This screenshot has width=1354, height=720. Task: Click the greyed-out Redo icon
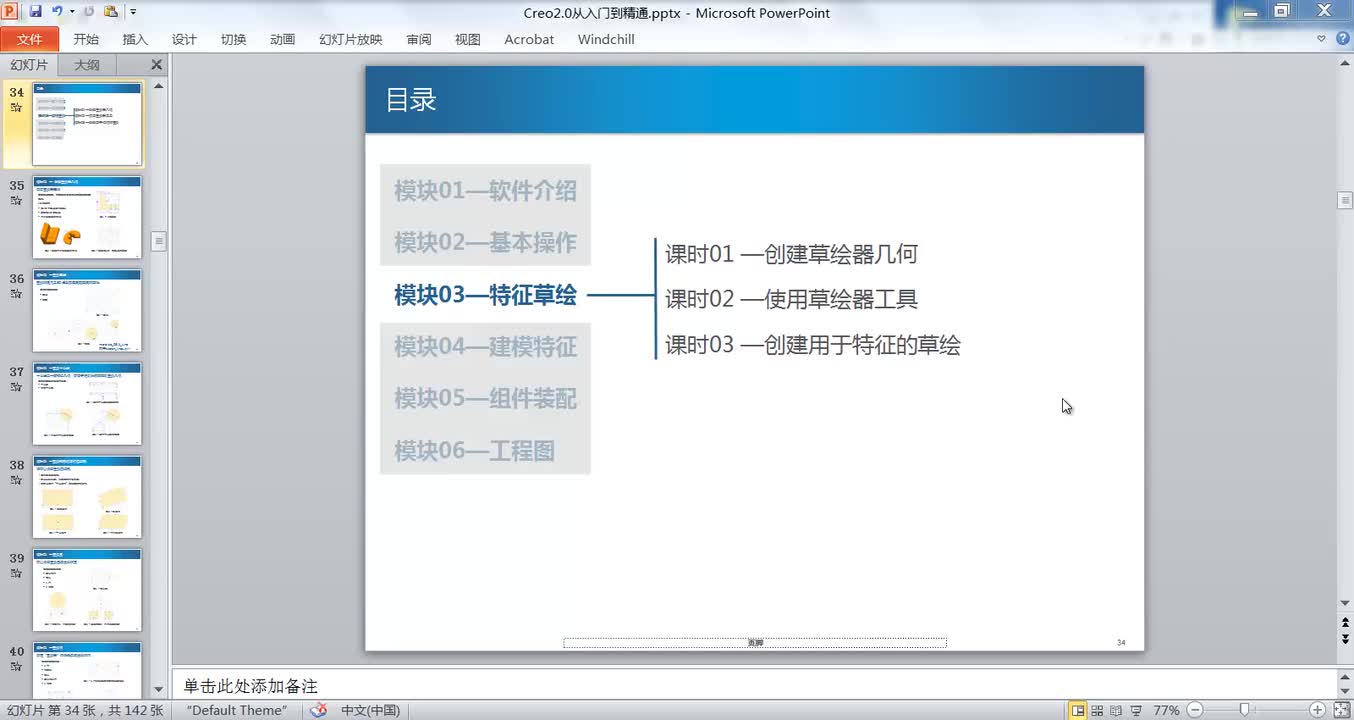[x=87, y=12]
